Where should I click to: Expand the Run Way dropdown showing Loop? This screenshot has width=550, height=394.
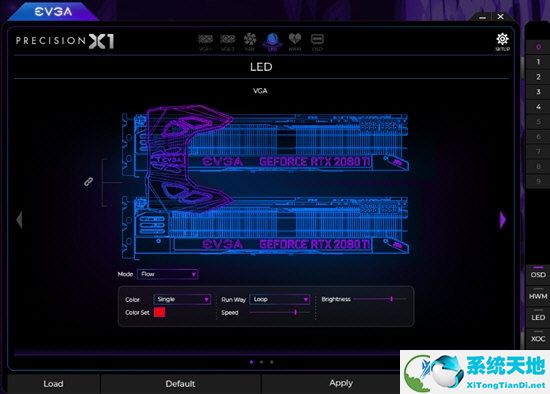point(280,299)
